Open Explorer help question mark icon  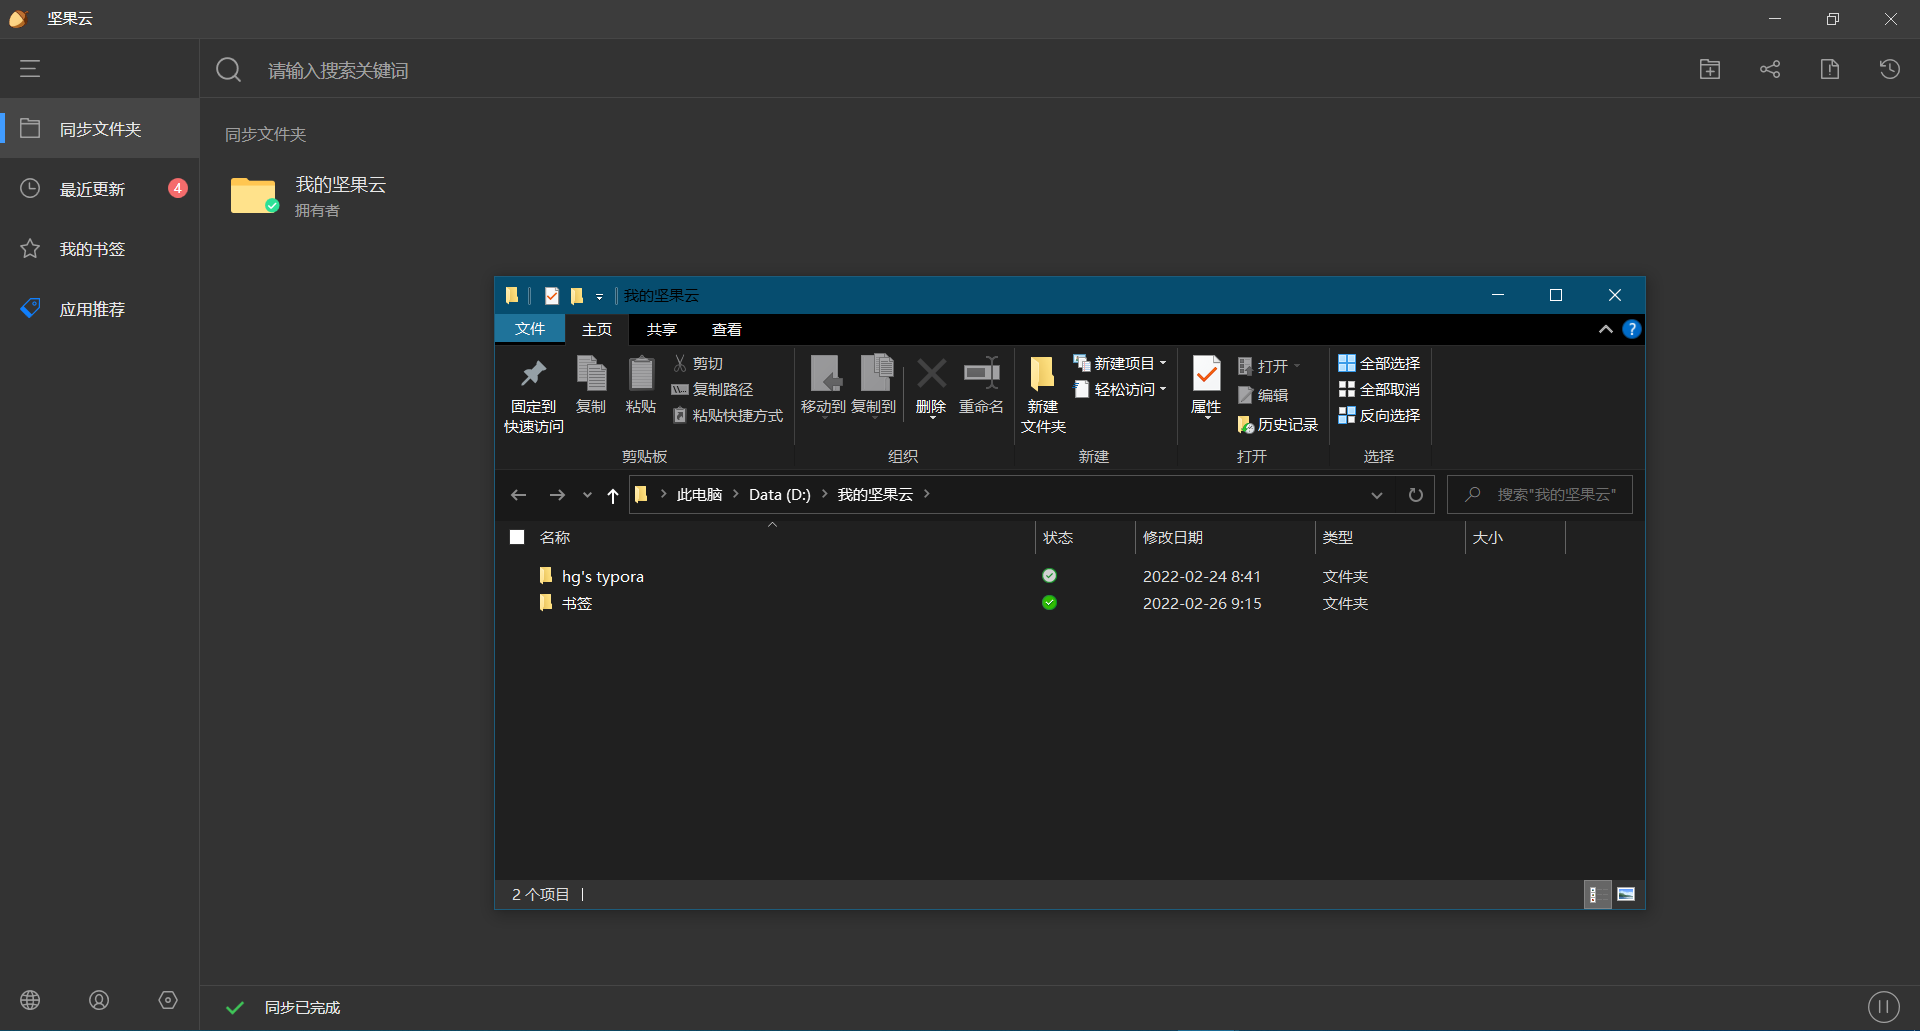[1632, 329]
